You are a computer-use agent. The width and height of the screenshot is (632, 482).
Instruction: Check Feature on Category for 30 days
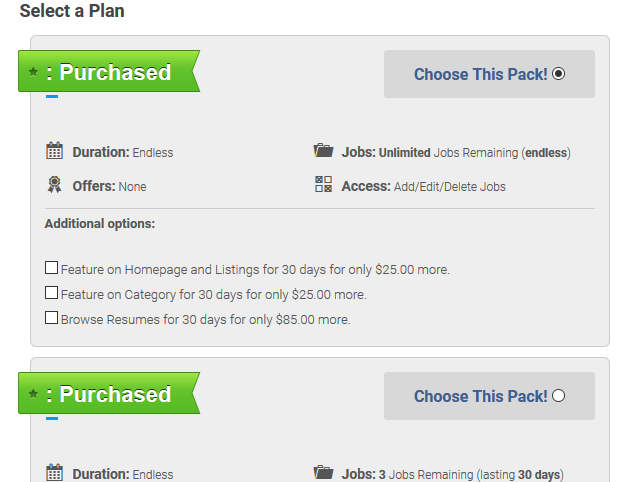click(51, 293)
